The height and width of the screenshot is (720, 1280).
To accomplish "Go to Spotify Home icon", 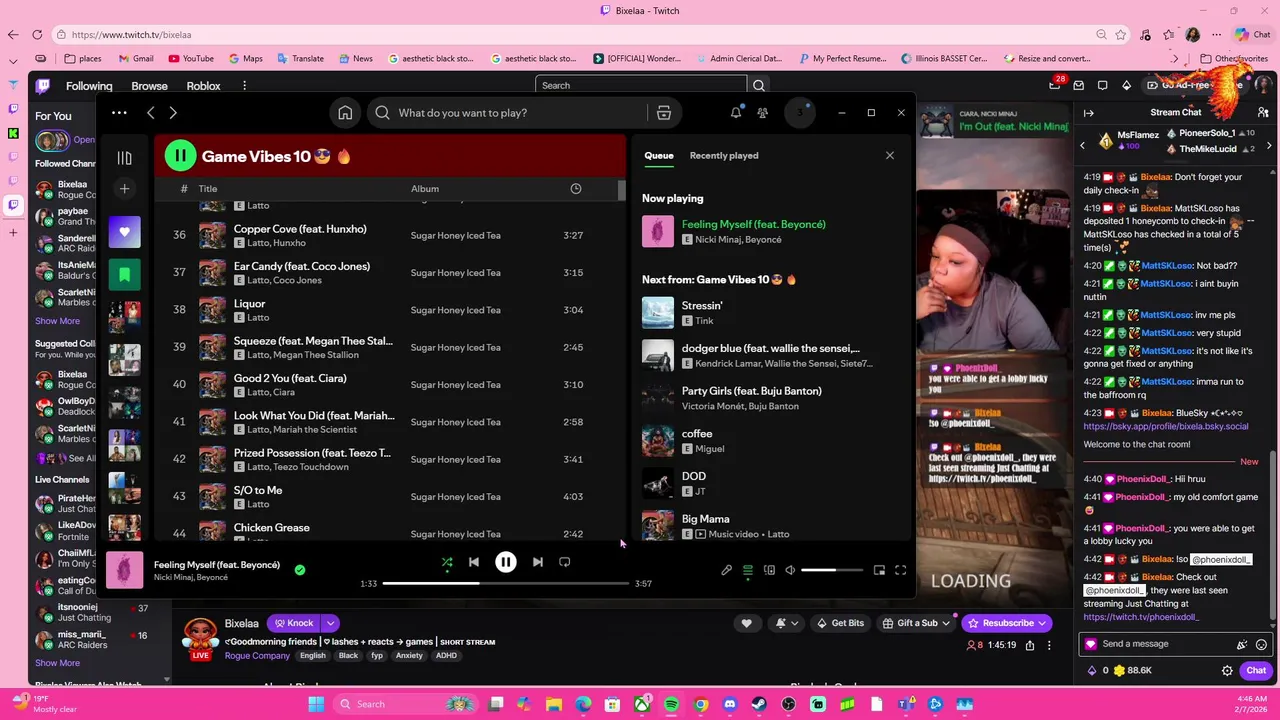I will tap(345, 113).
